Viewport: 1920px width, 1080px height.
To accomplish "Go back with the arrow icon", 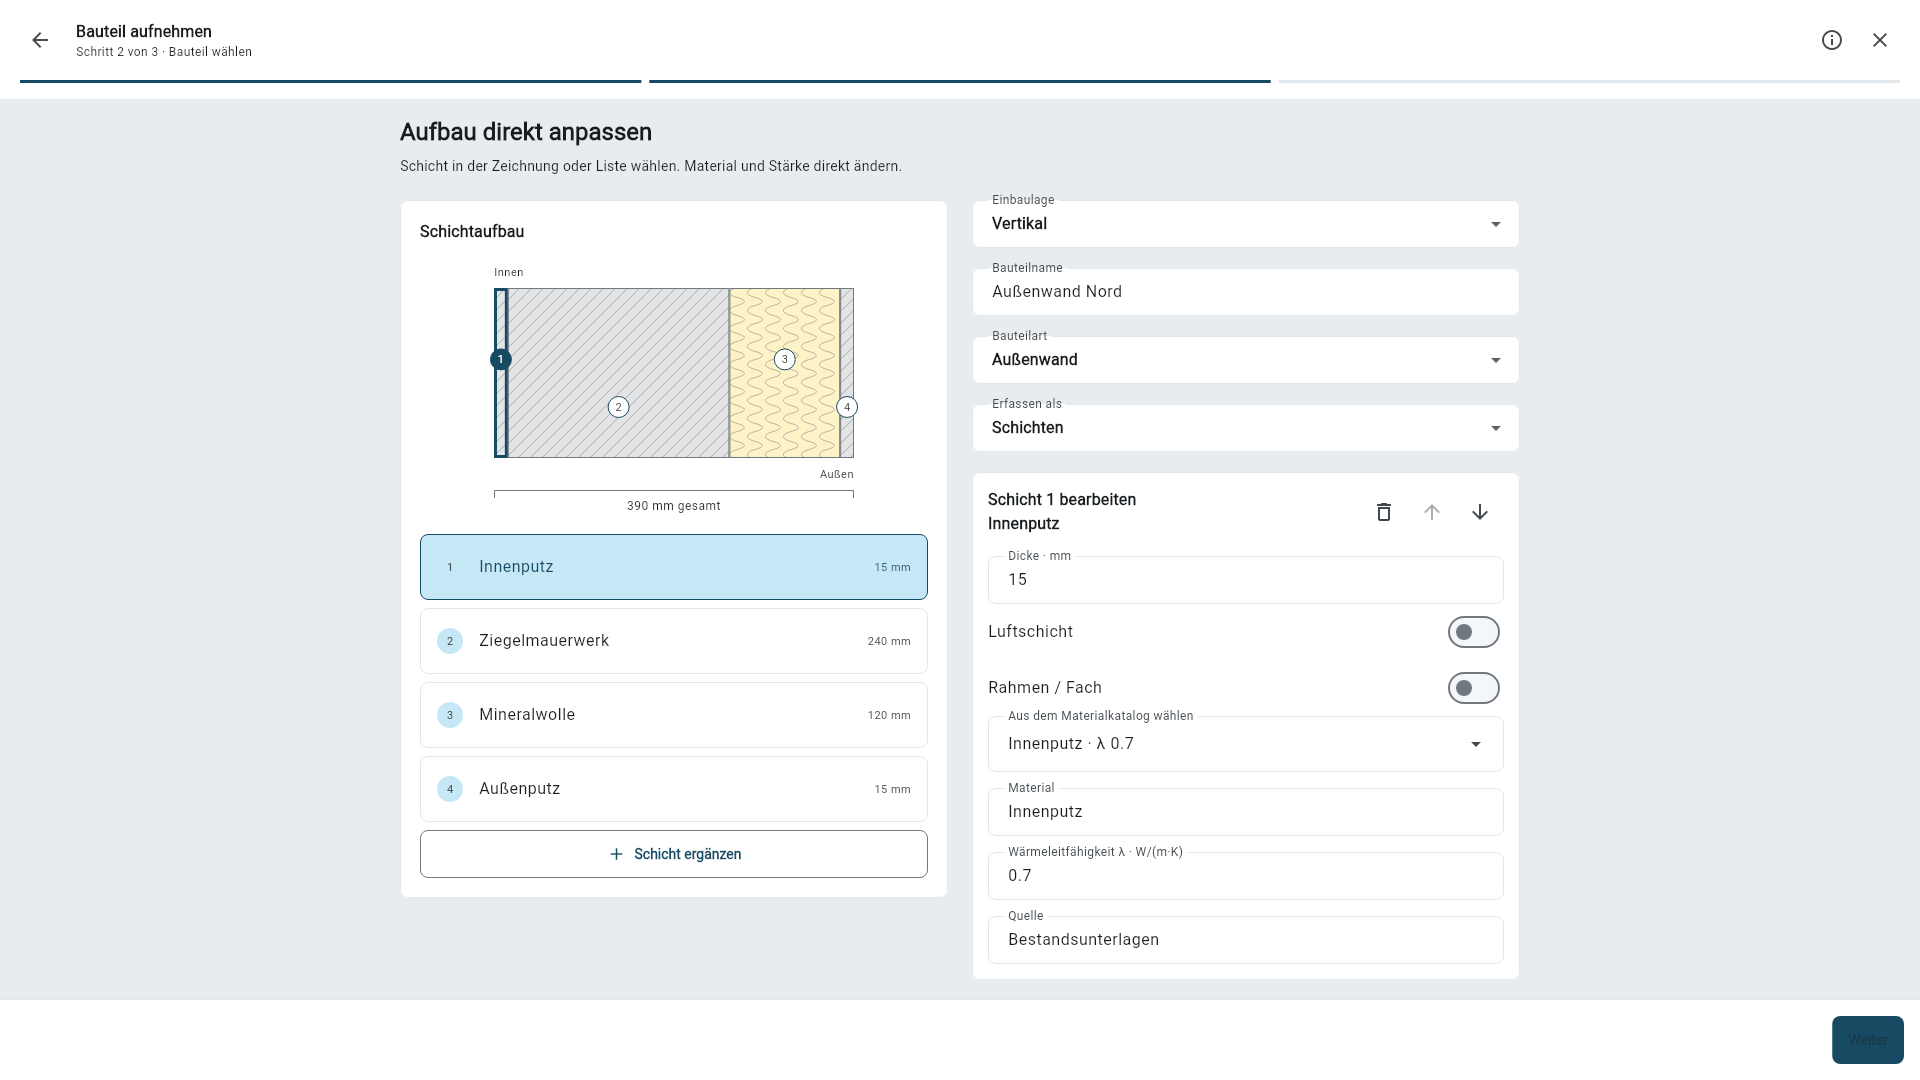I will click(x=40, y=40).
